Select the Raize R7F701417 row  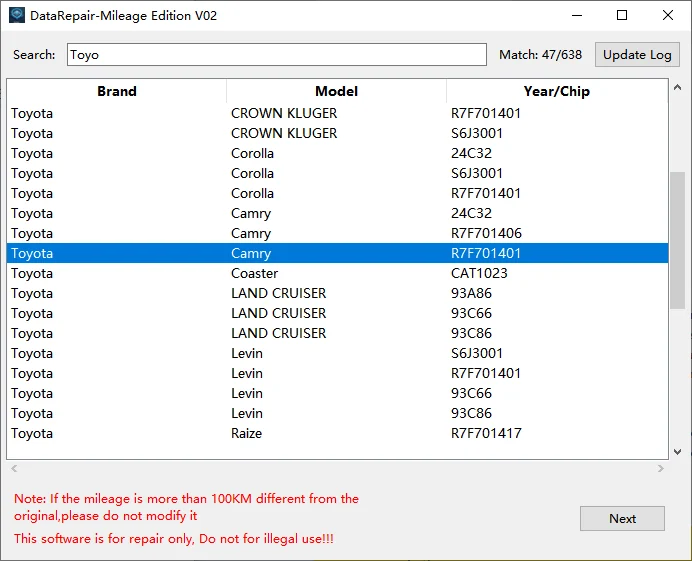337,433
